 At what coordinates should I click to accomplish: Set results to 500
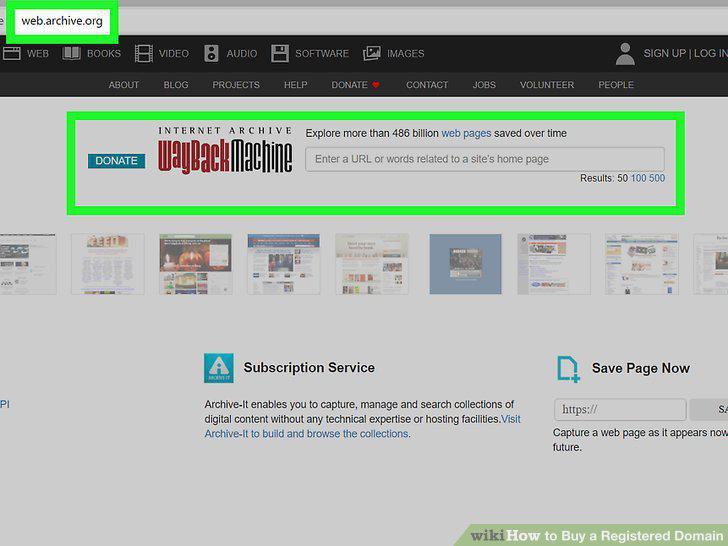click(x=657, y=178)
